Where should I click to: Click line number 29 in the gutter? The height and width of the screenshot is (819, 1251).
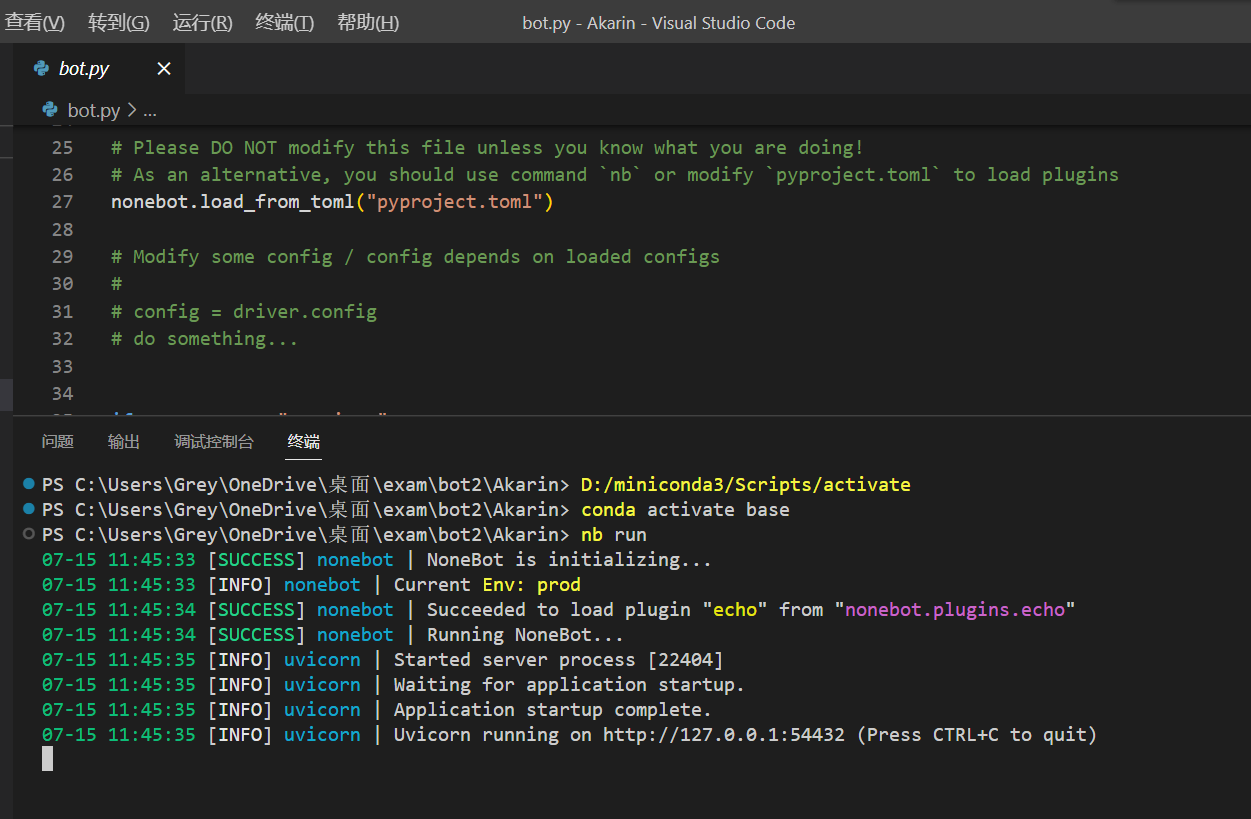[62, 257]
